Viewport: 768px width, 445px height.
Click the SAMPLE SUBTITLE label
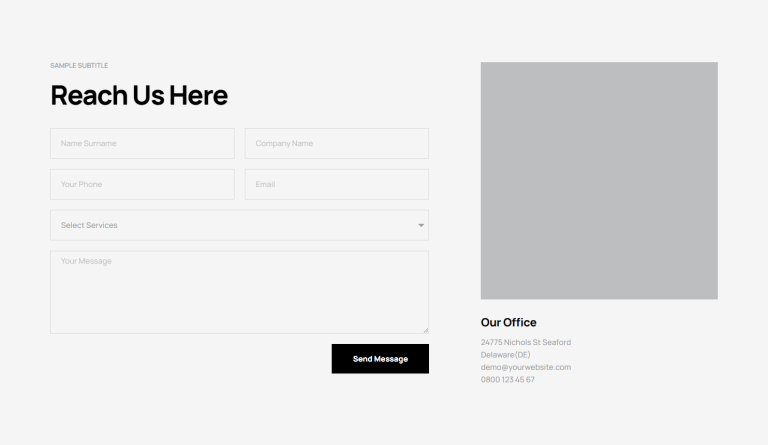click(x=79, y=66)
